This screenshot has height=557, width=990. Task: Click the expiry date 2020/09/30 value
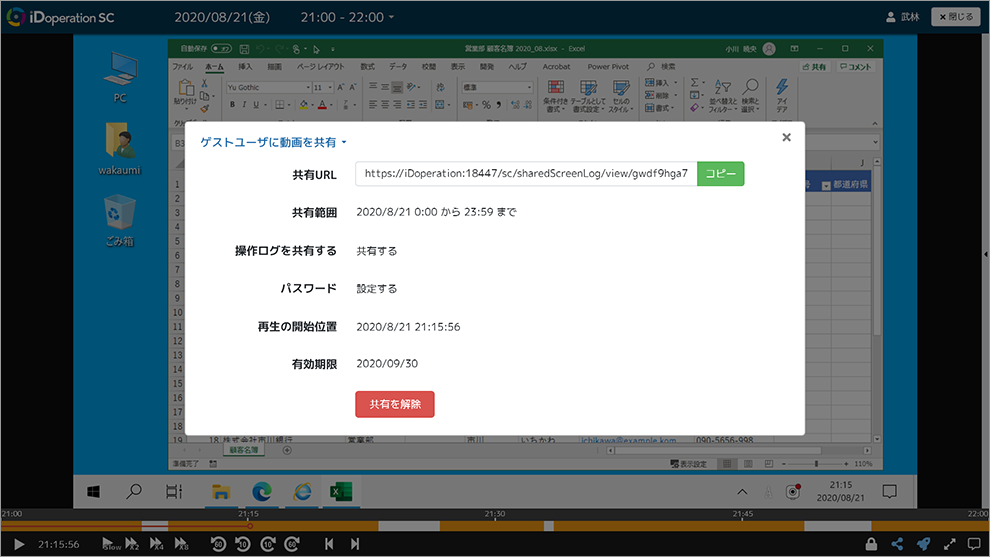tap(387, 364)
